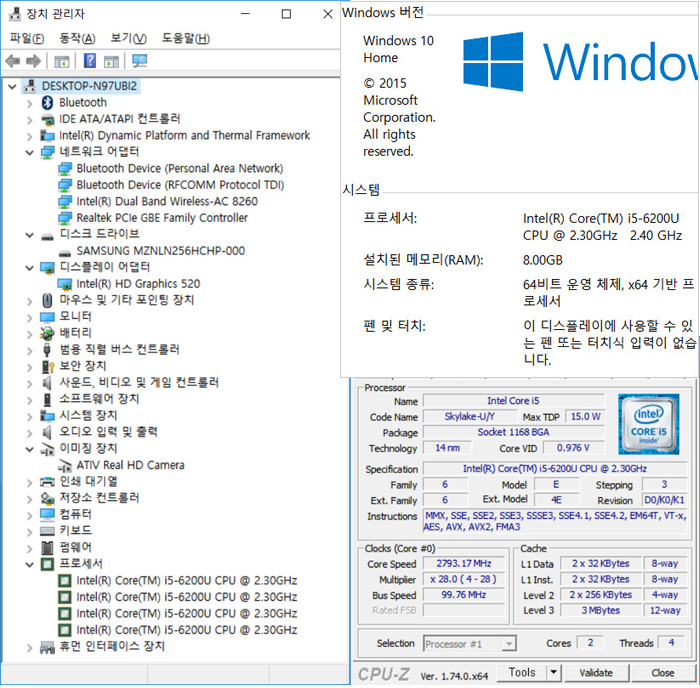Screen dimensions: 700x688
Task: Expand the Intel Dynamic Platform and Thermal Framework node
Action: pos(29,136)
